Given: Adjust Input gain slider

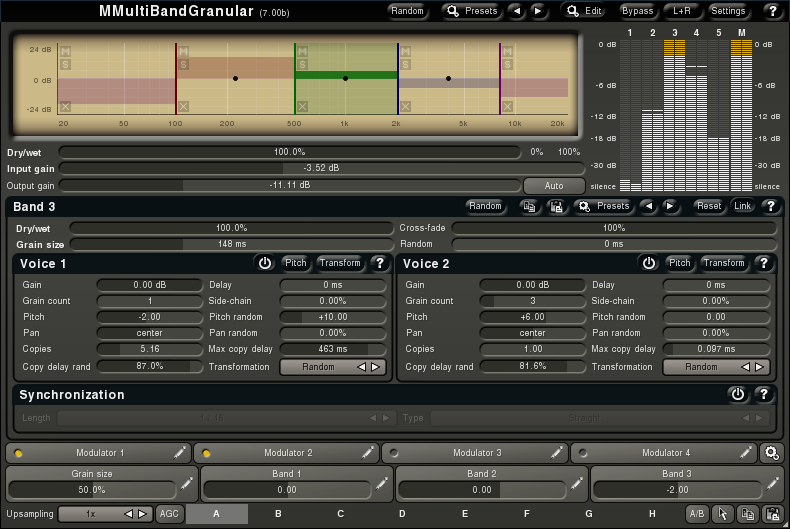Looking at the screenshot, I should pyautogui.click(x=321, y=168).
